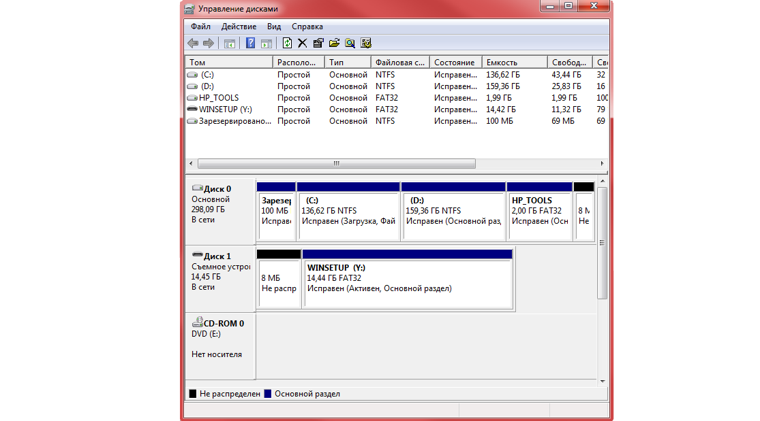The width and height of the screenshot is (760, 421).
Task: Sort by the Файловая с... column header
Action: point(400,62)
